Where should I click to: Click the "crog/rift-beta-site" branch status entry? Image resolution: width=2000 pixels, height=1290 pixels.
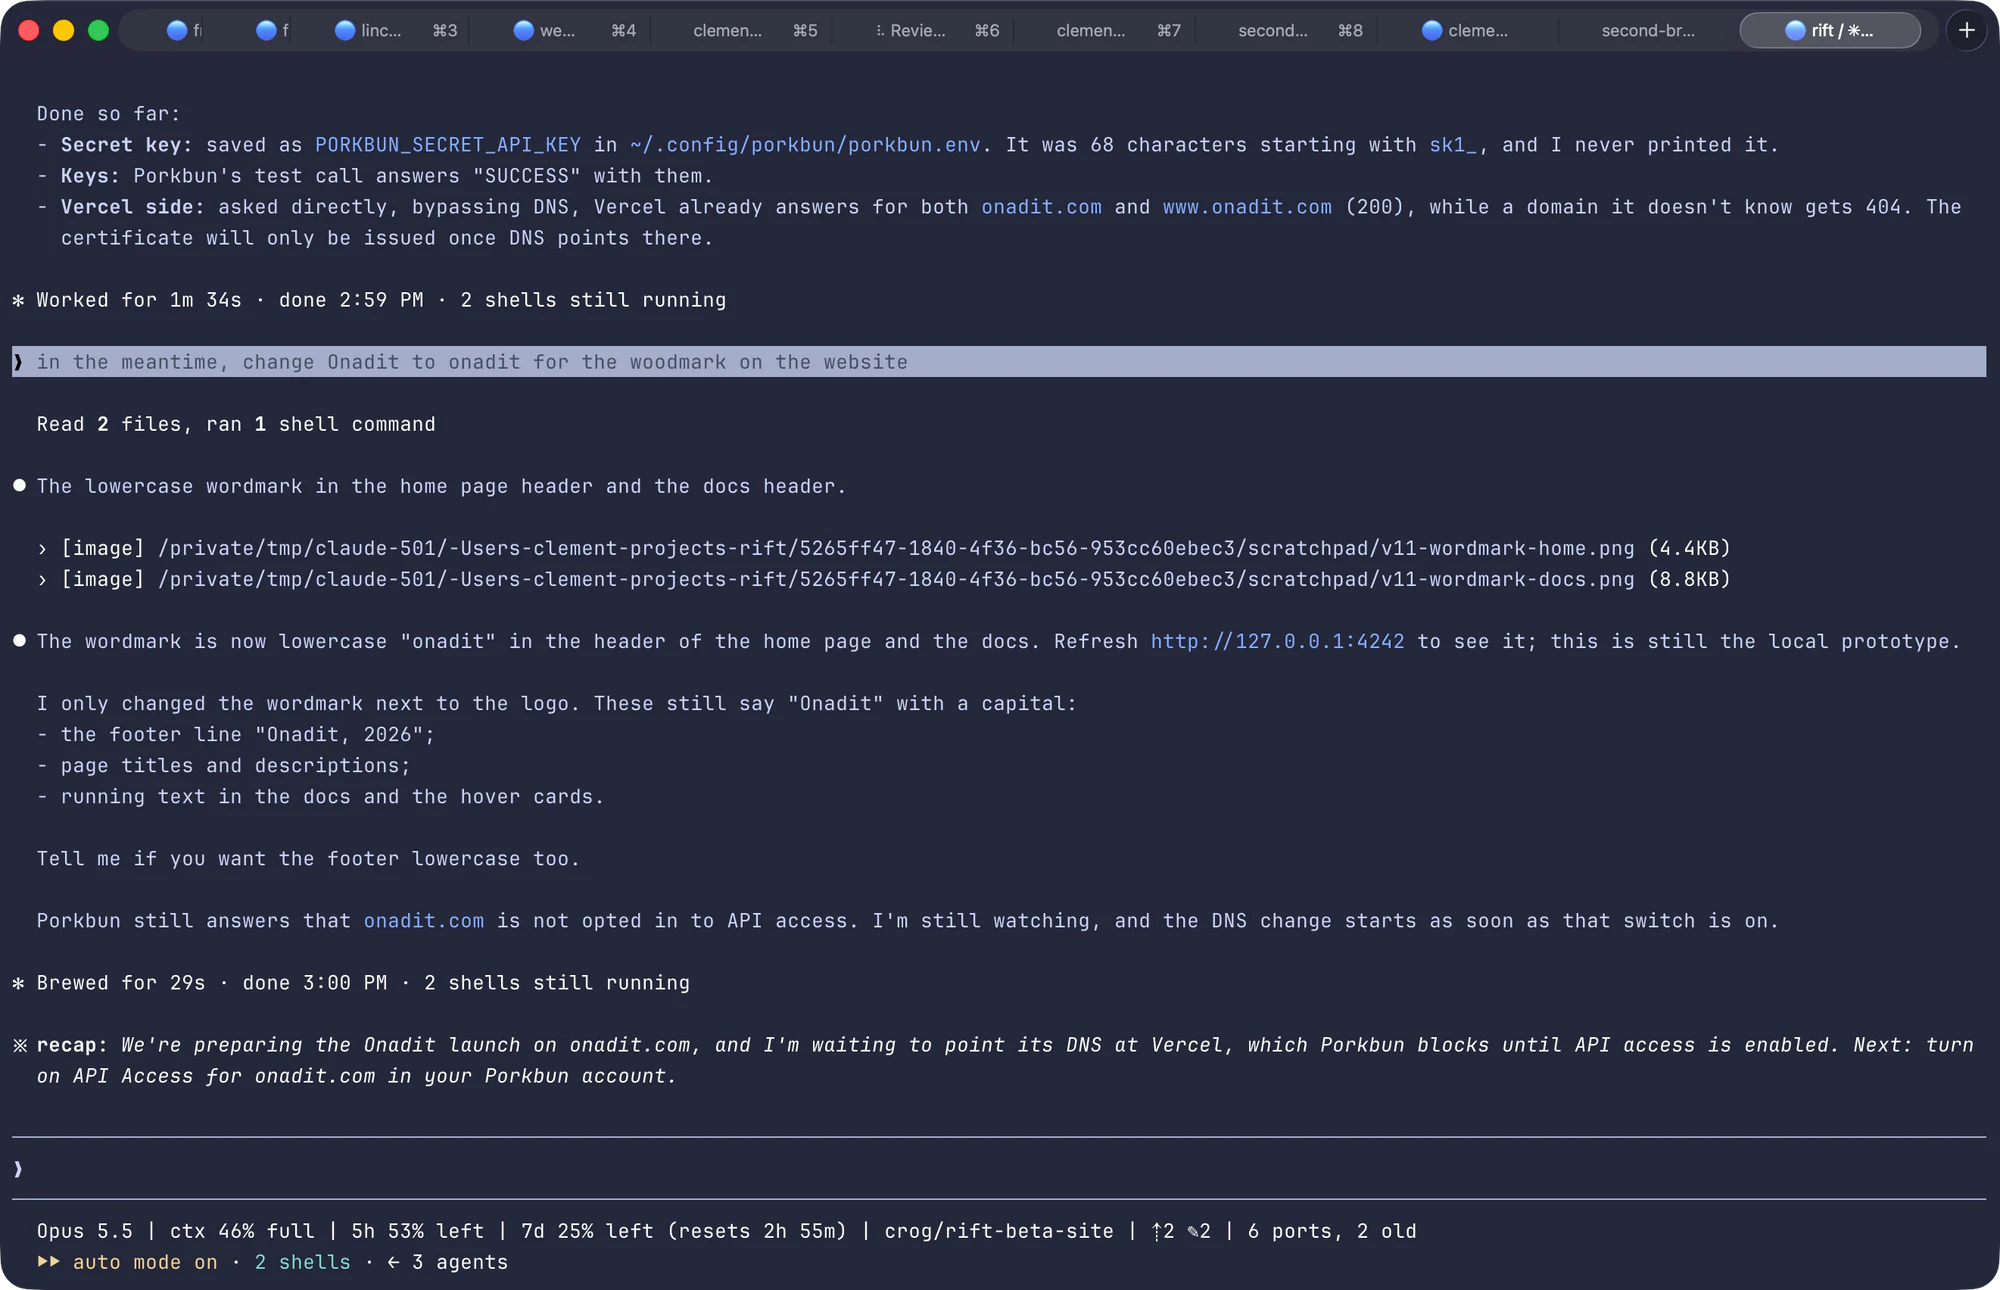[999, 1231]
